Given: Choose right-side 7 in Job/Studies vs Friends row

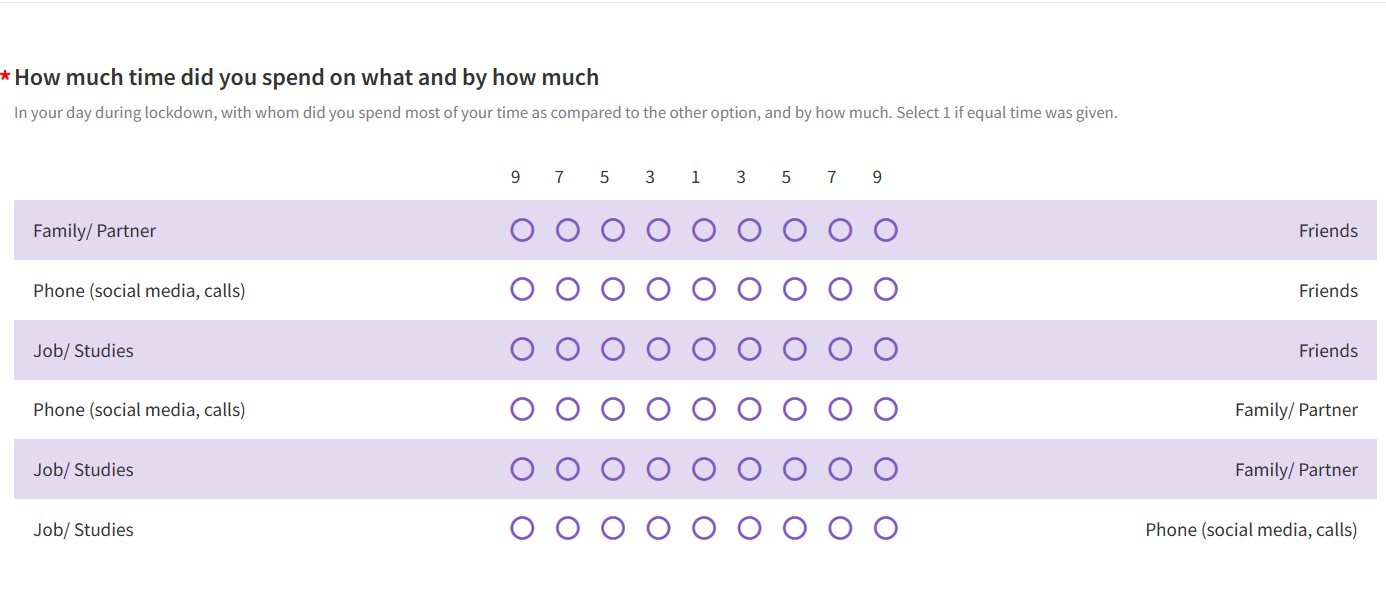Looking at the screenshot, I should click(840, 350).
